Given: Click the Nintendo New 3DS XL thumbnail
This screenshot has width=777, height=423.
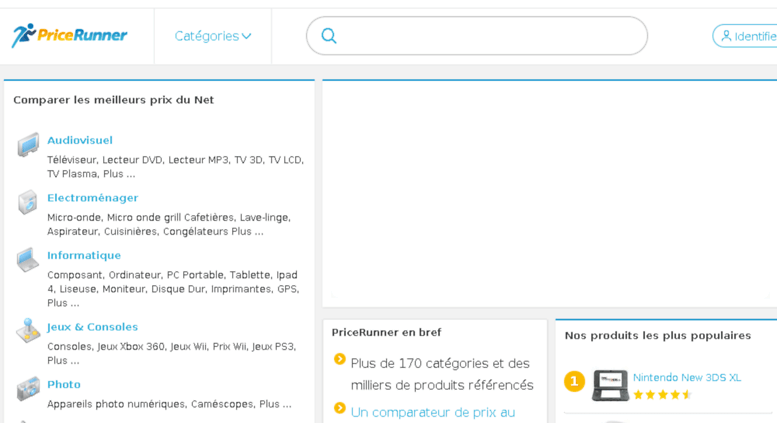Looking at the screenshot, I should tap(610, 385).
